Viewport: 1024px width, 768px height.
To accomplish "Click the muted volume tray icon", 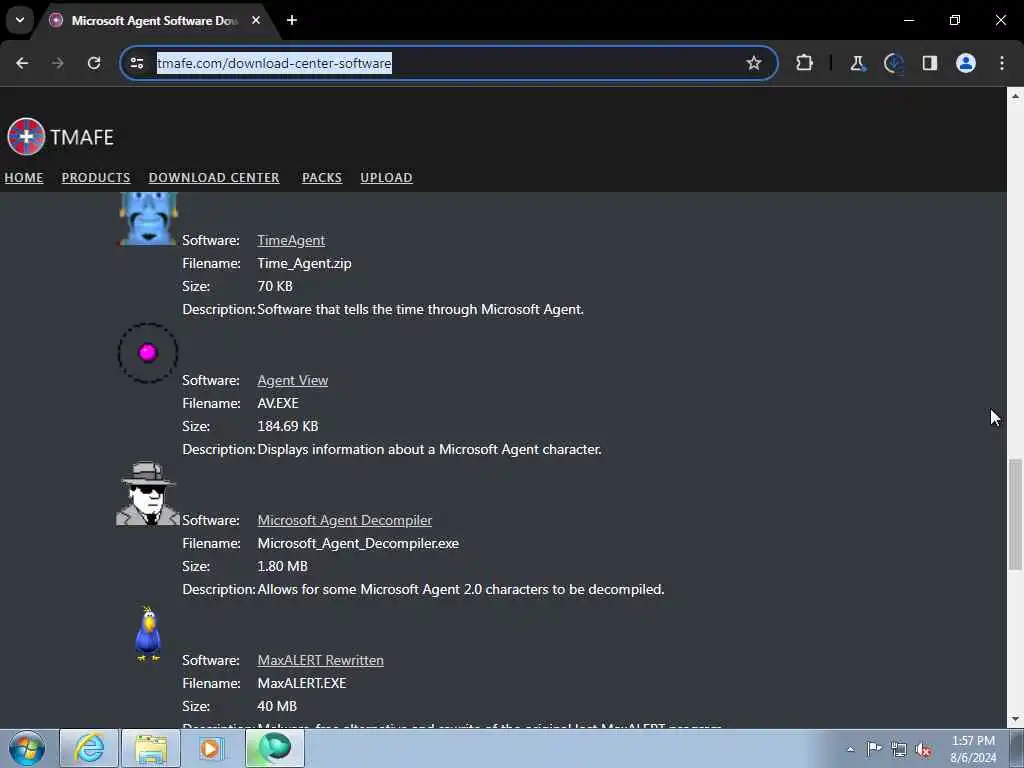I will (x=923, y=749).
